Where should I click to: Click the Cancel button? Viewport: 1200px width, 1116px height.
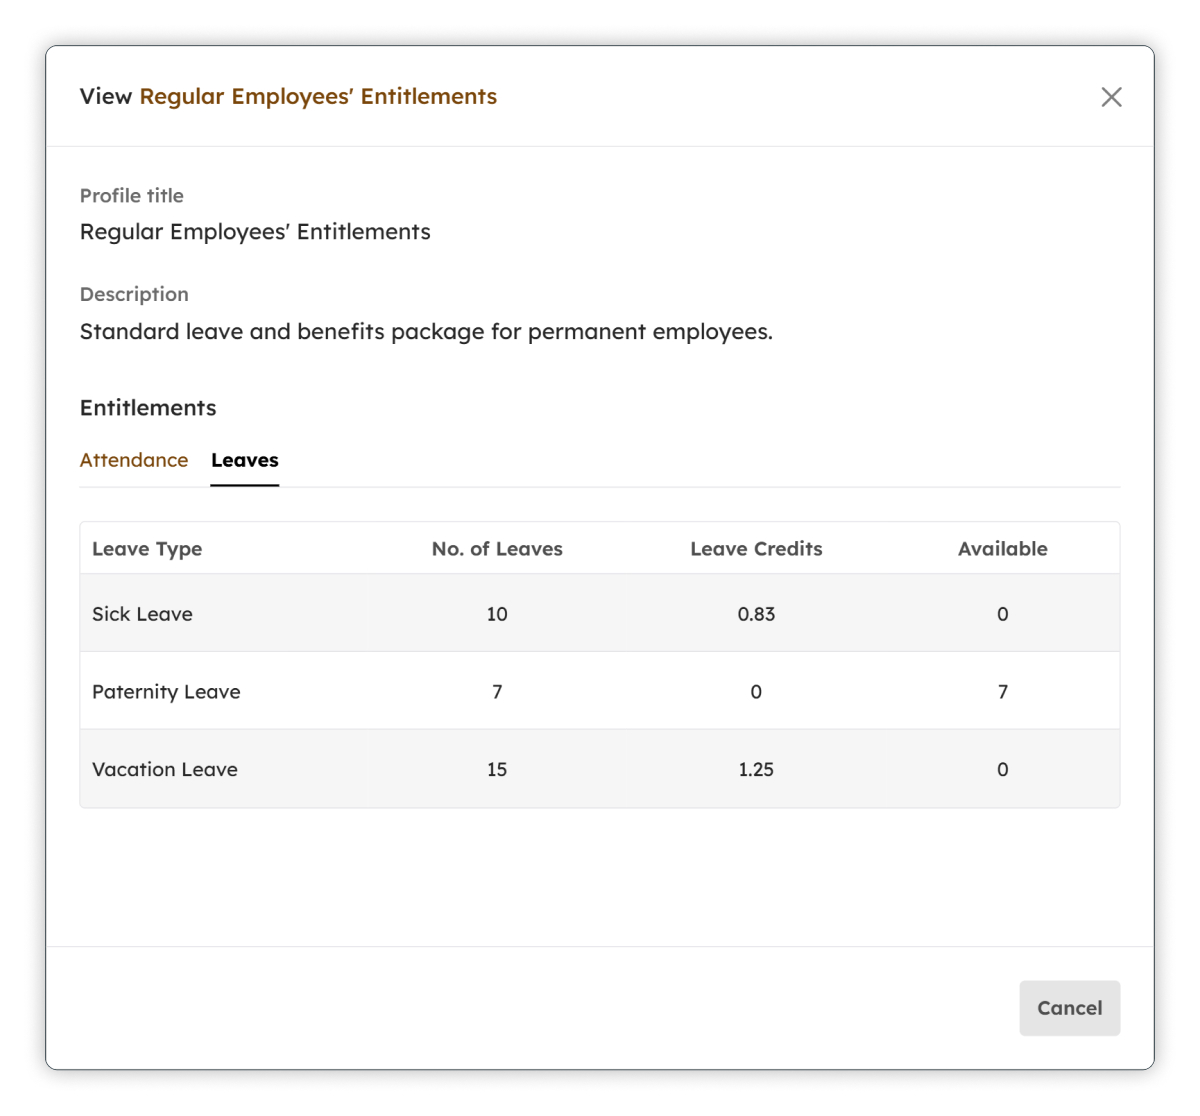1070,1008
